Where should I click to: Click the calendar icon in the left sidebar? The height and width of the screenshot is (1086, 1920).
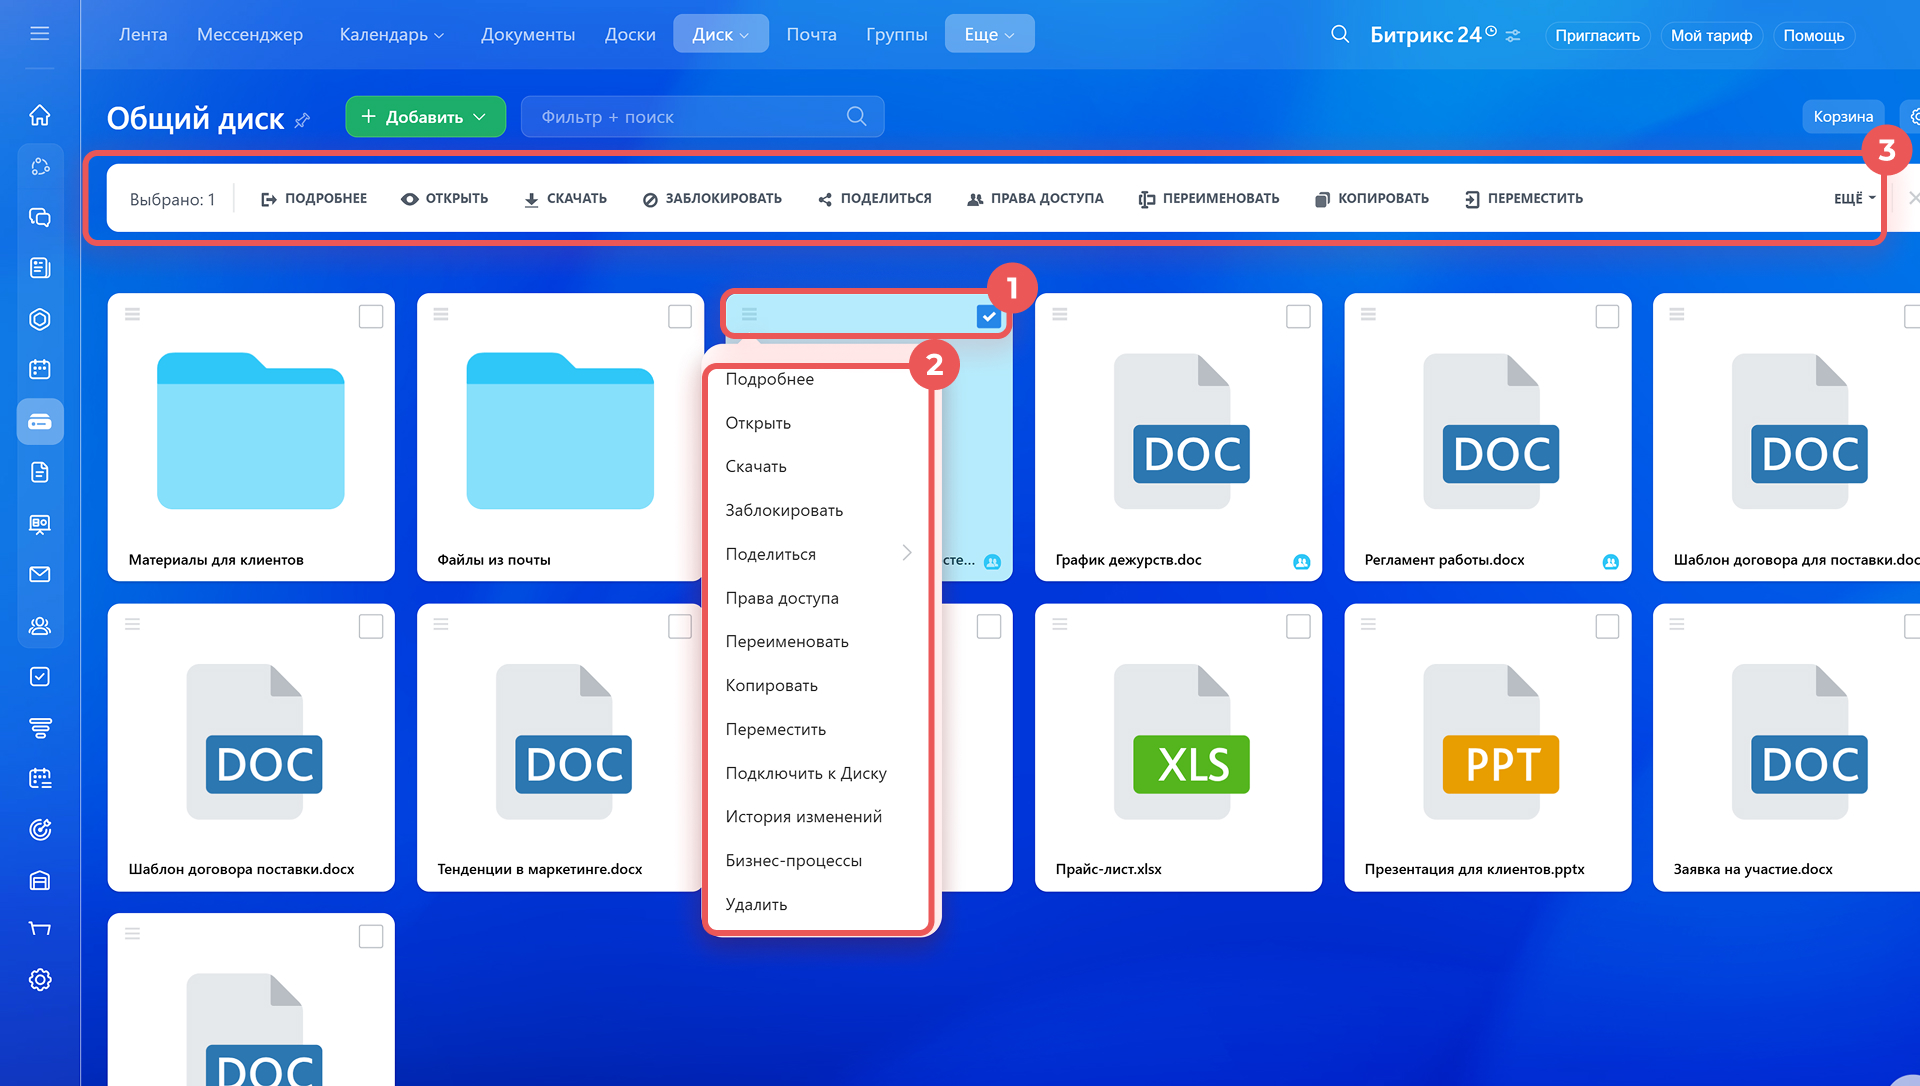point(40,369)
